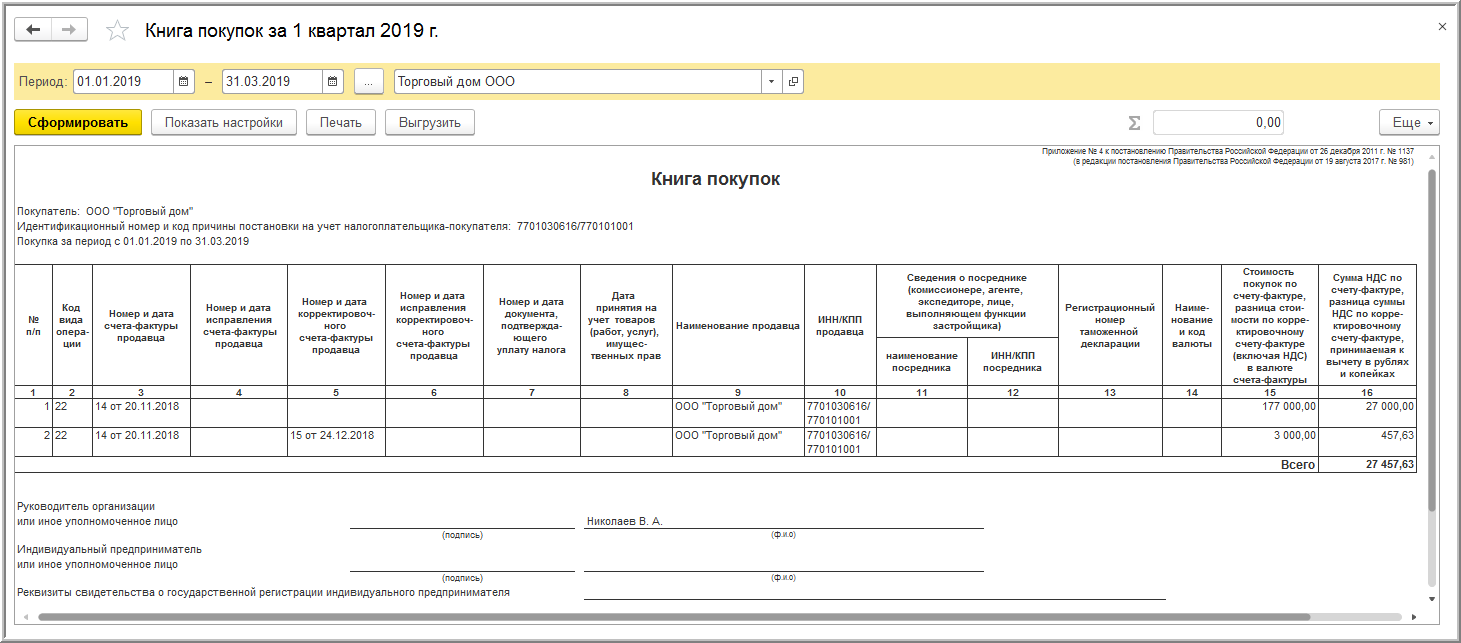Open calendar for end date 31.03.2019
The width and height of the screenshot is (1461, 643).
(x=333, y=81)
